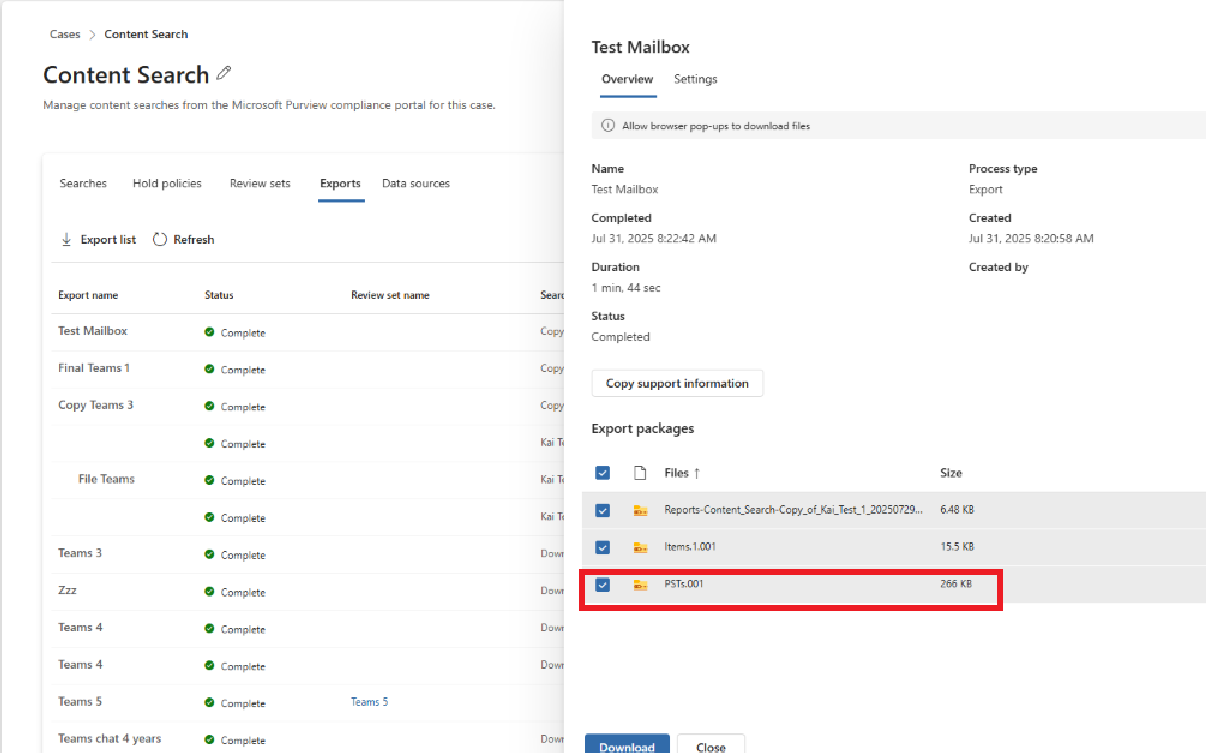Click green Complete status icon for Teams 3

[x=209, y=554]
